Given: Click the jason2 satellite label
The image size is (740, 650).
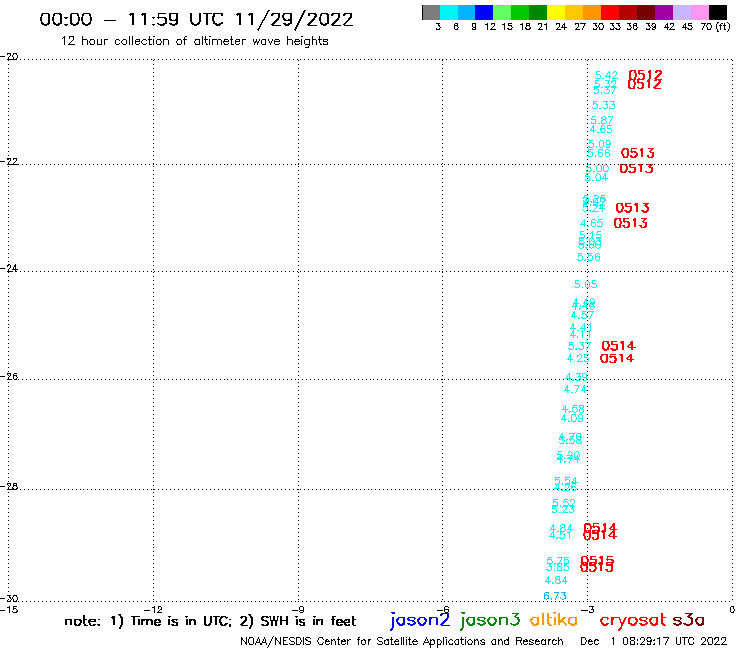Looking at the screenshot, I should click(420, 620).
